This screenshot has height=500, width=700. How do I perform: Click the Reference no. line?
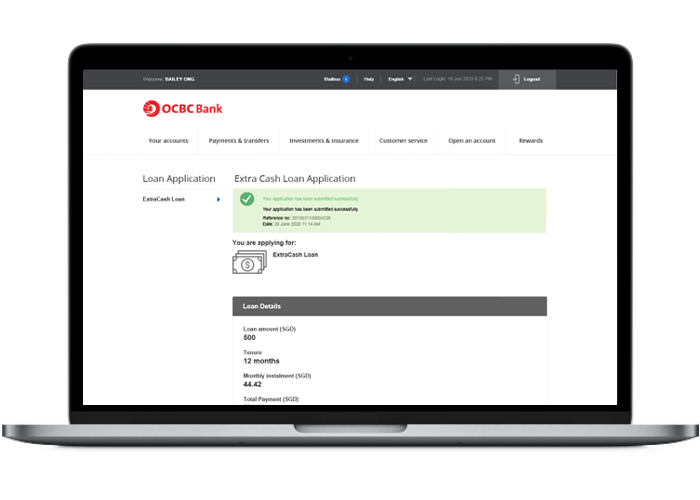[x=296, y=218]
